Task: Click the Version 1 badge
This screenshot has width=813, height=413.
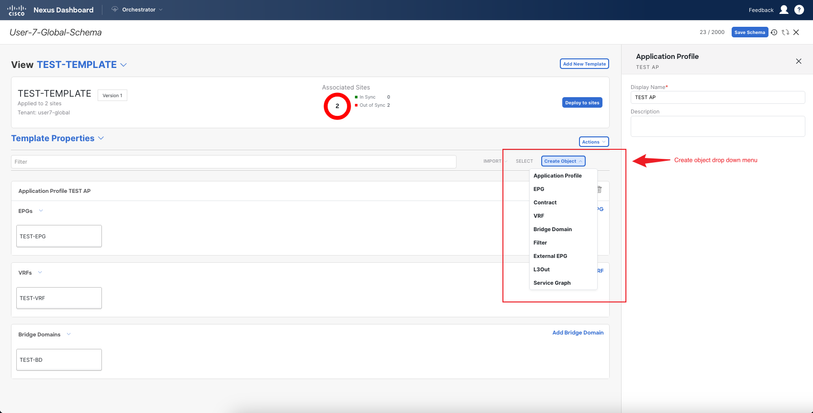Action: coord(113,95)
